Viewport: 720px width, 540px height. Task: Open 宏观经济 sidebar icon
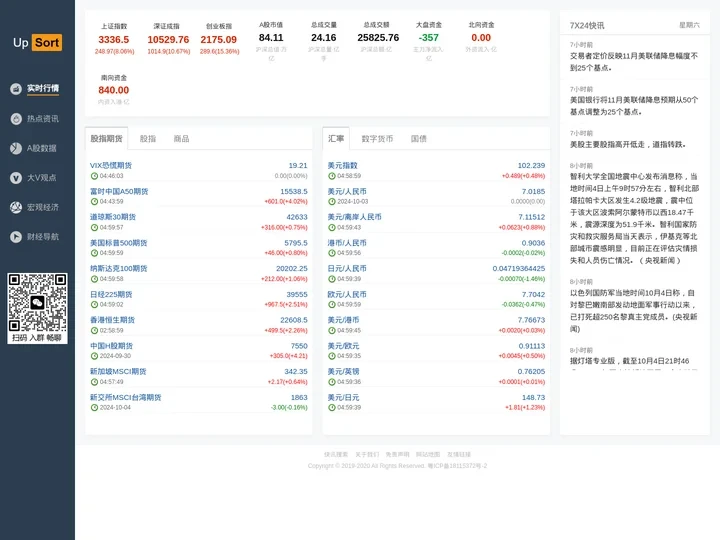[16, 208]
